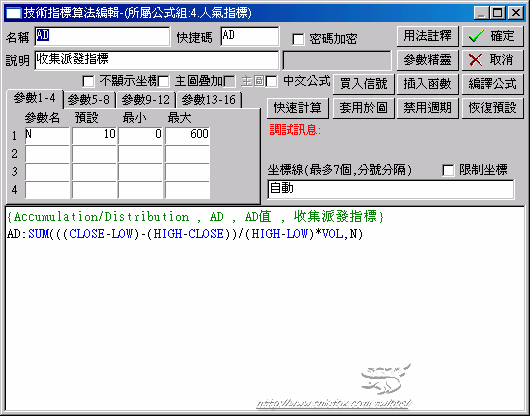Toggle the 中文公式 checkbox

(x=271, y=81)
